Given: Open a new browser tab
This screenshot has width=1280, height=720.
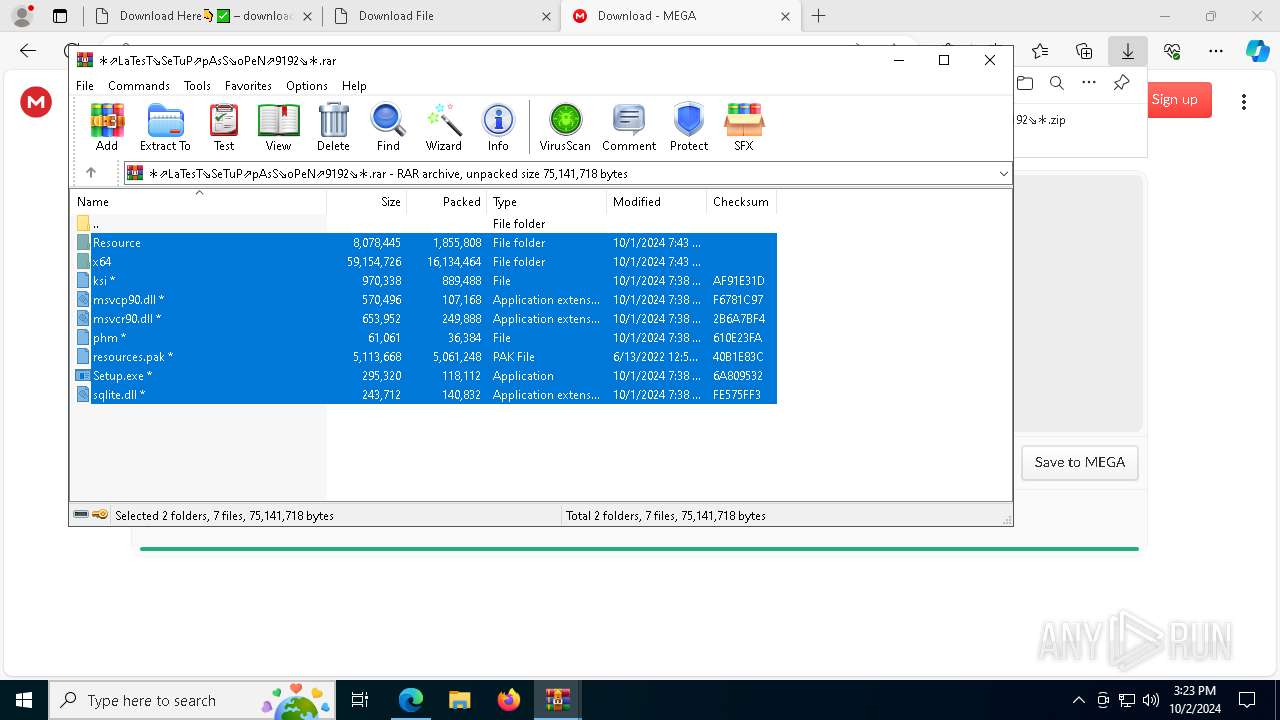Looking at the screenshot, I should point(819,16).
